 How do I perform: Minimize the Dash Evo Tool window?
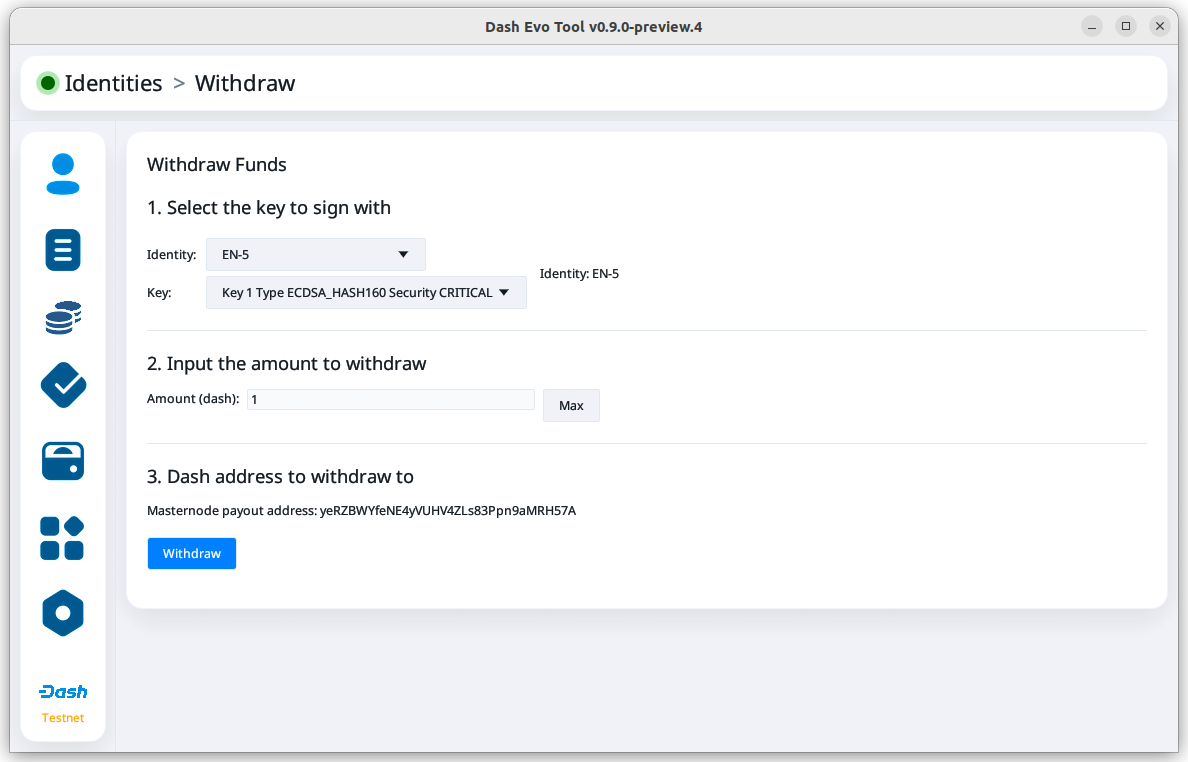pyautogui.click(x=1092, y=27)
